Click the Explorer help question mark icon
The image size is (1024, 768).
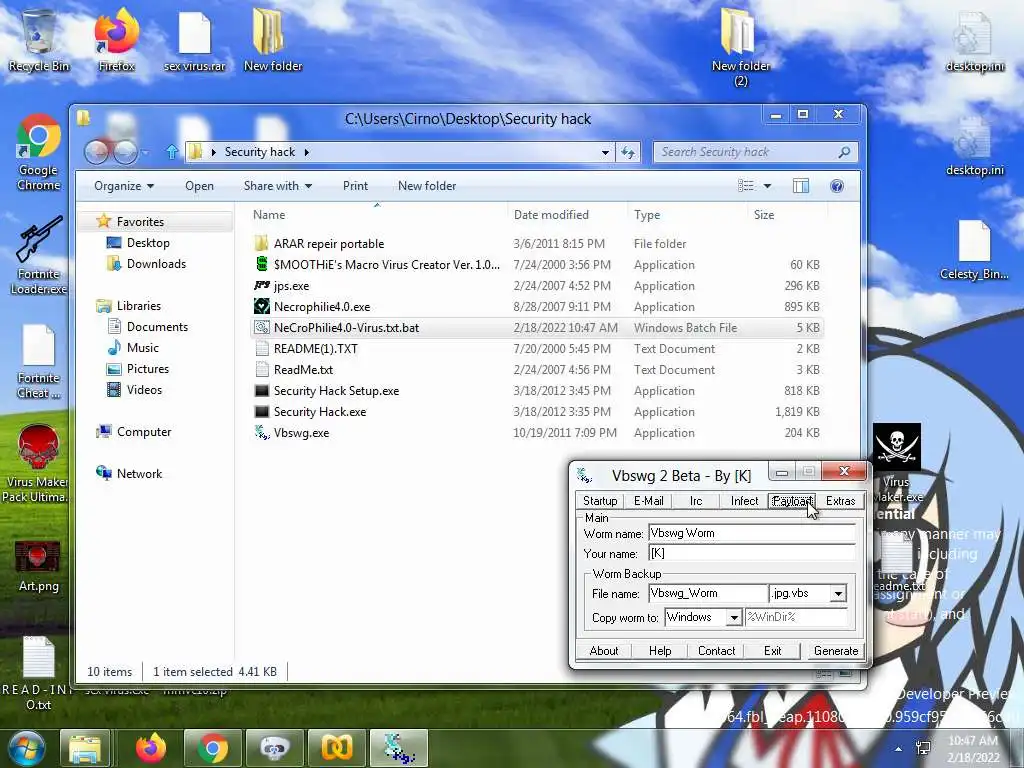[837, 186]
